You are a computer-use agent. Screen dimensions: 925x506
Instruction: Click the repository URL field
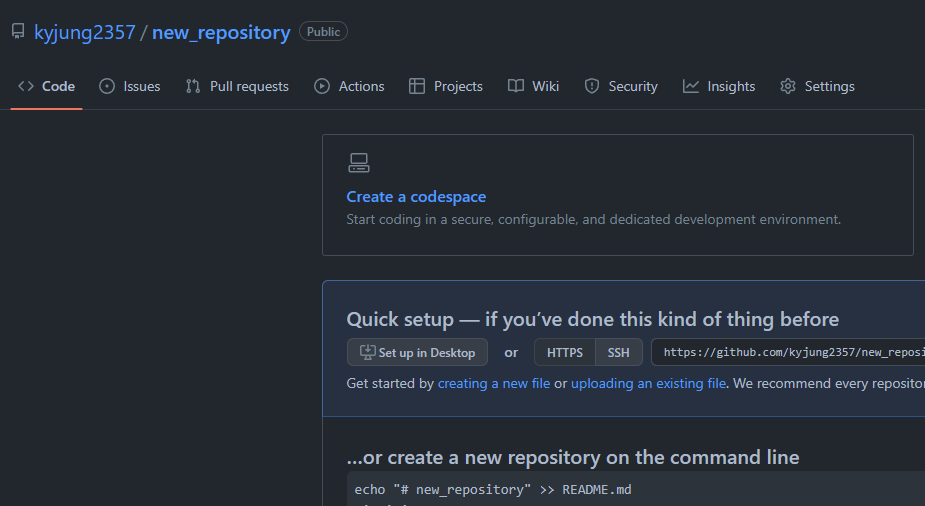[788, 352]
